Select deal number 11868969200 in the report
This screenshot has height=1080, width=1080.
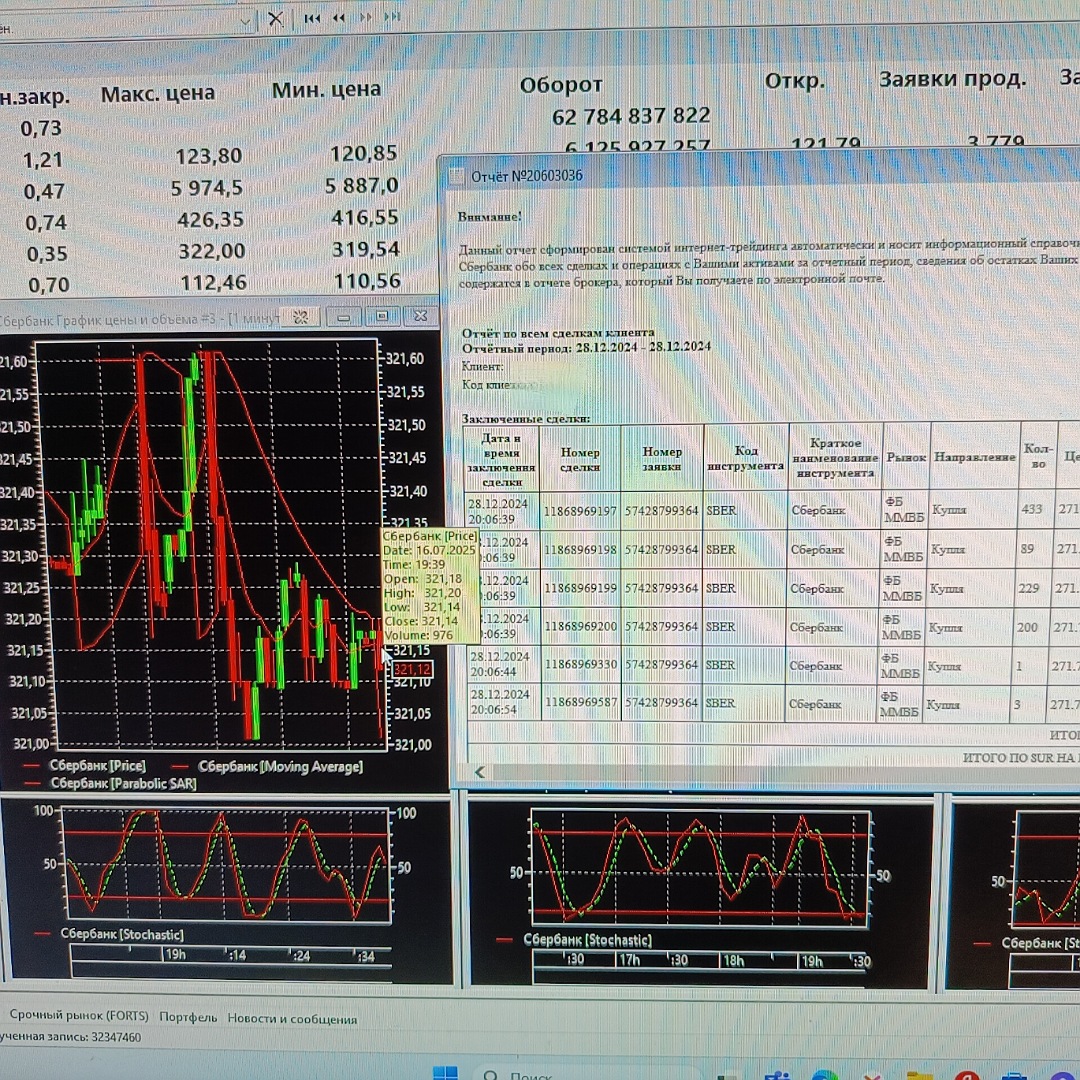(581, 627)
